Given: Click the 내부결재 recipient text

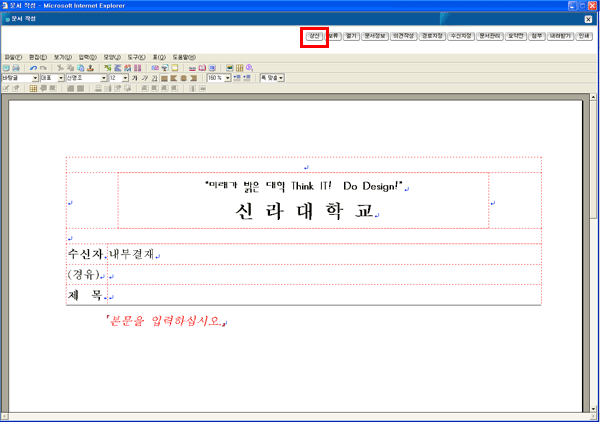Looking at the screenshot, I should pos(132,254).
